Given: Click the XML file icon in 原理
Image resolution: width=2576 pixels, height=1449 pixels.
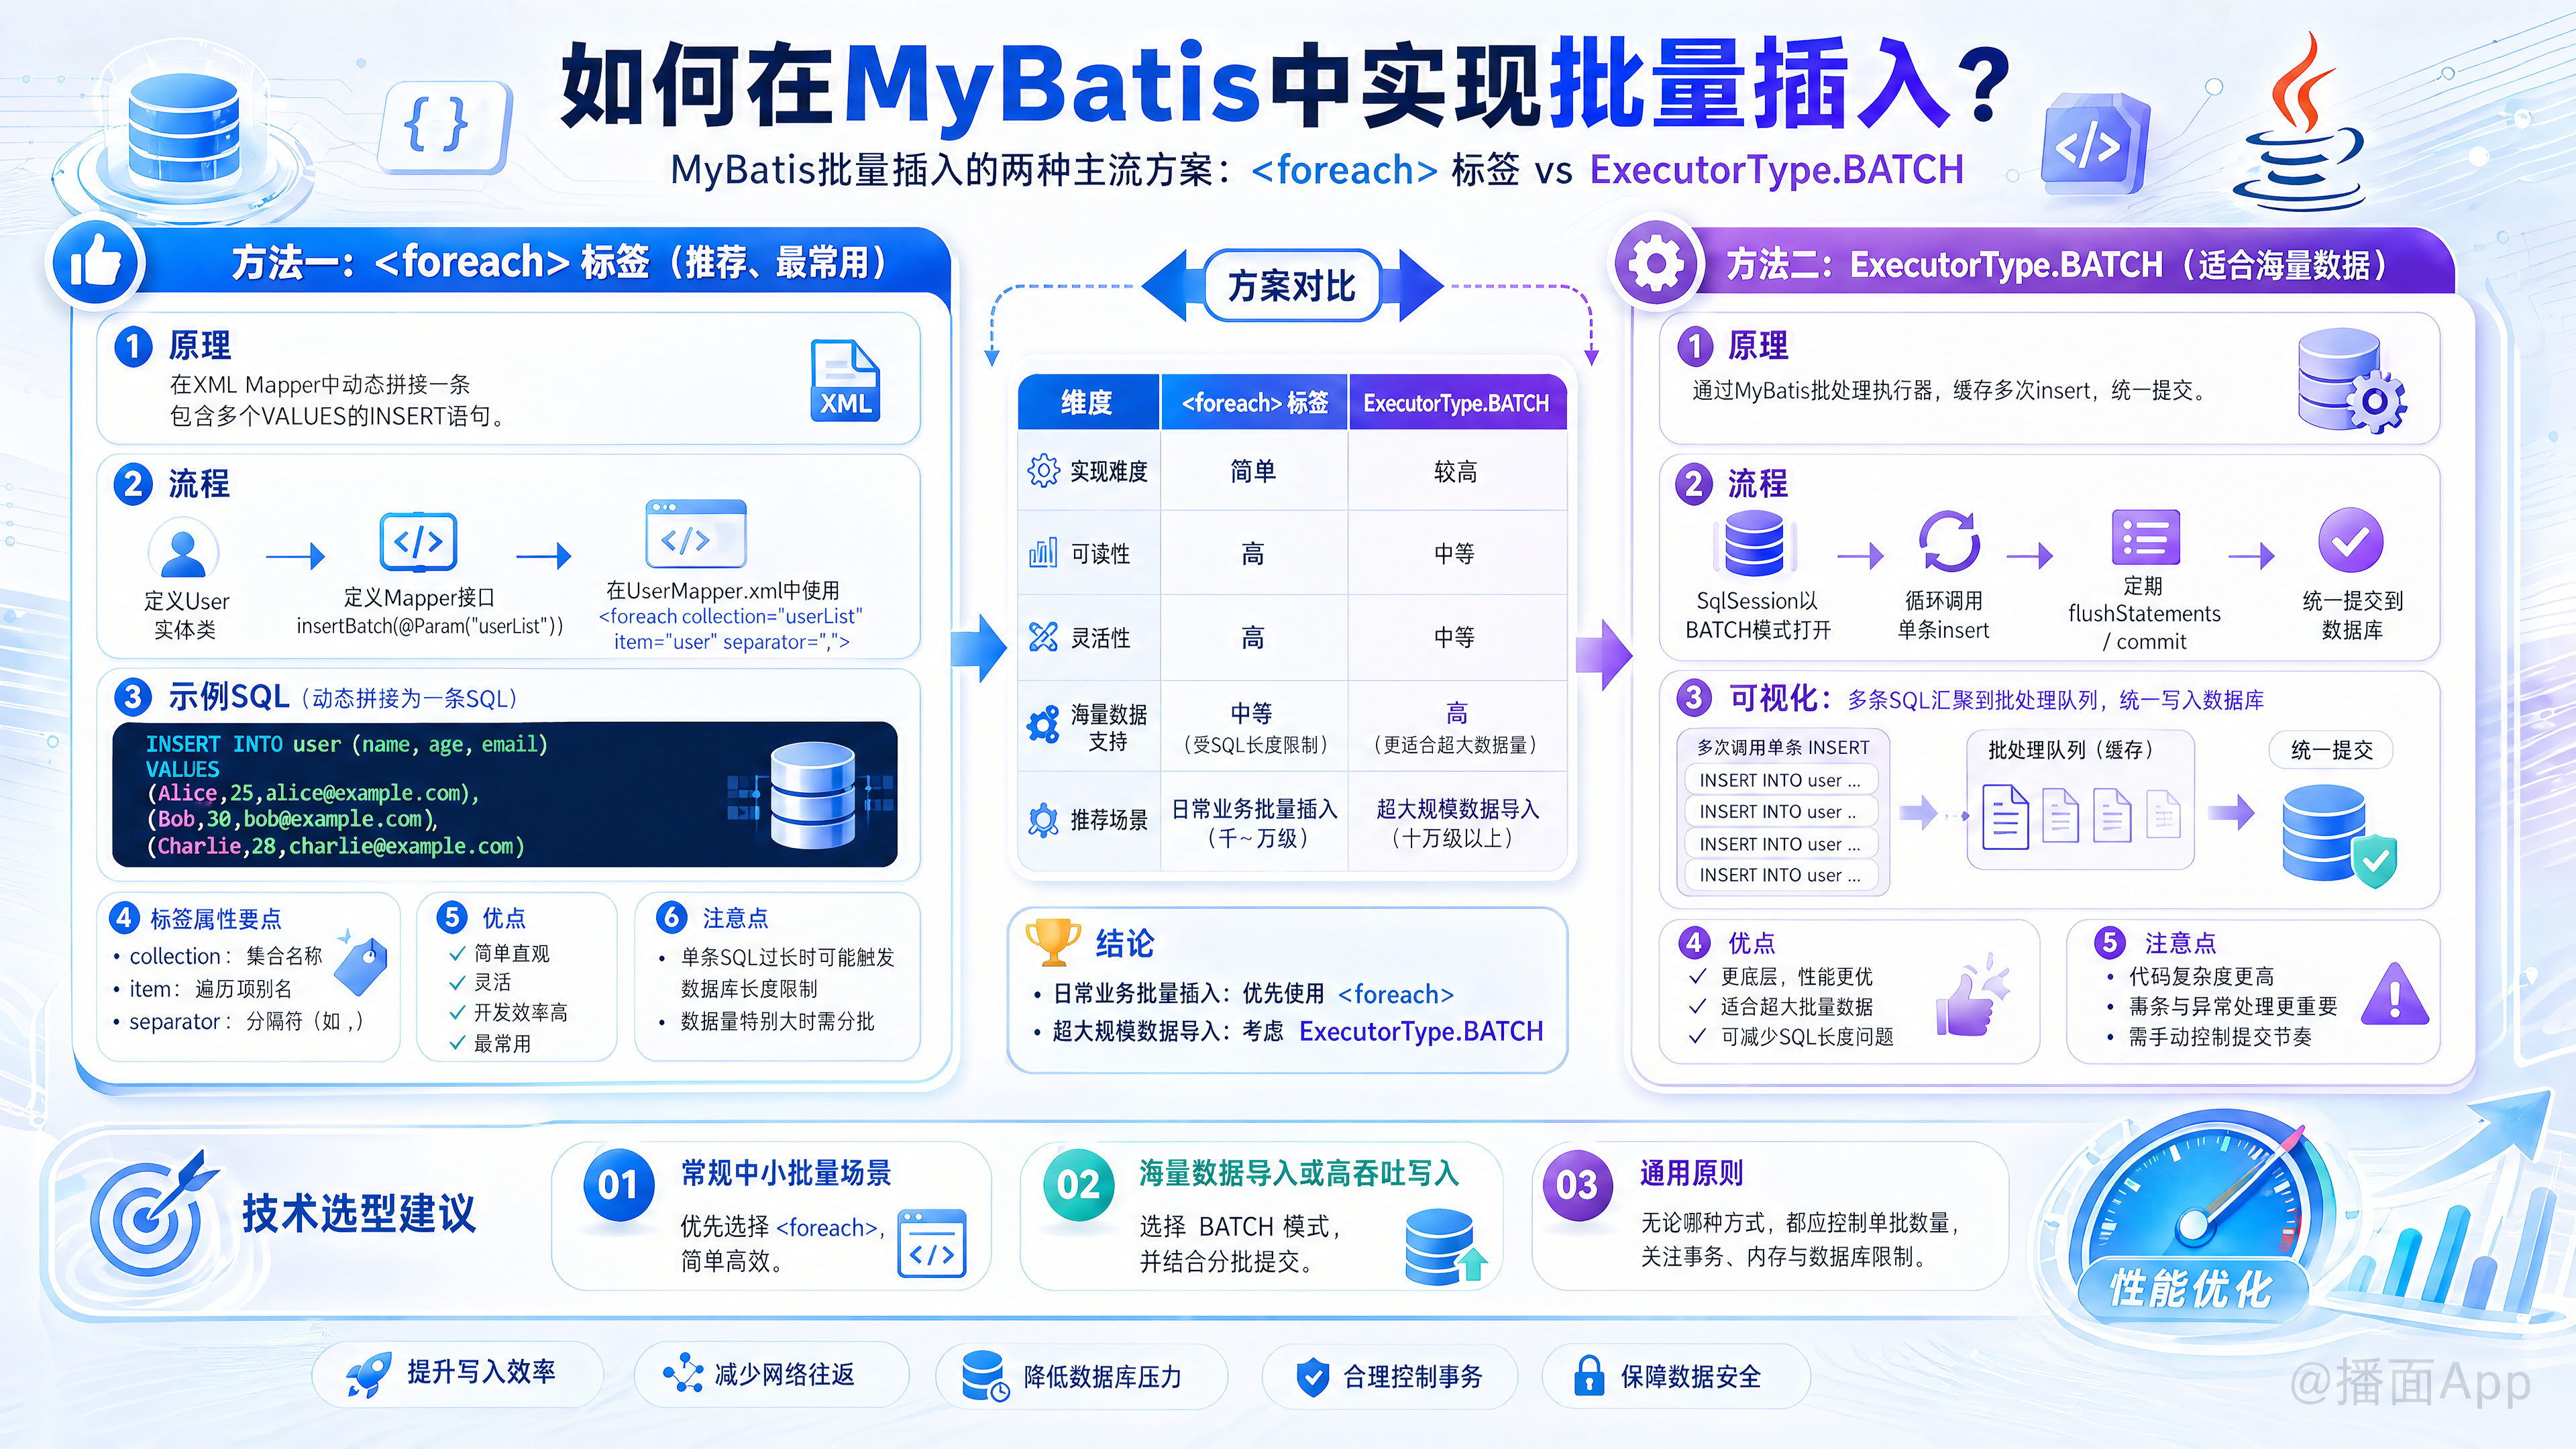Looking at the screenshot, I should pos(845,380).
